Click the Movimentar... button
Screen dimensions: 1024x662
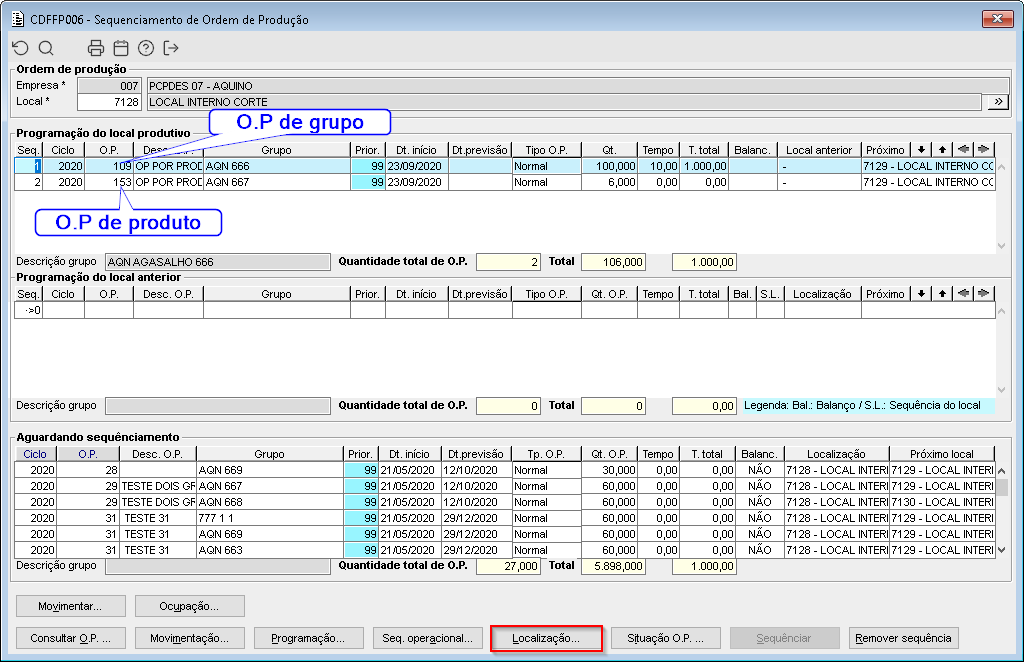point(69,606)
